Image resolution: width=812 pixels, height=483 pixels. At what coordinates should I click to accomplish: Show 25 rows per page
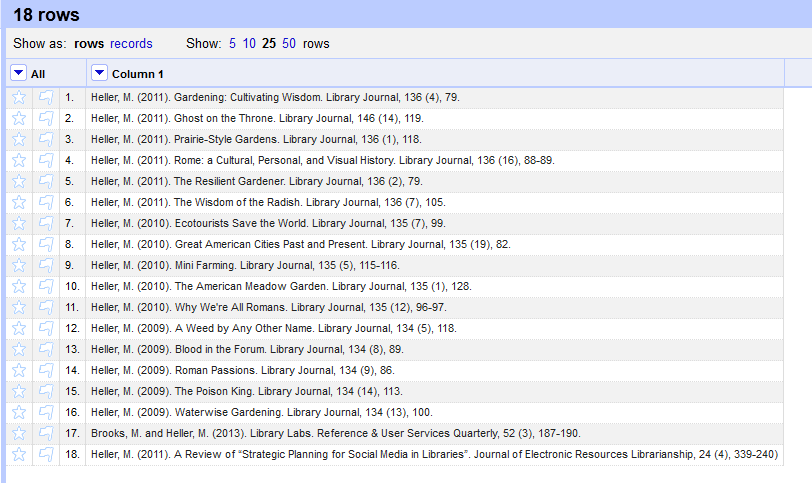tap(269, 43)
